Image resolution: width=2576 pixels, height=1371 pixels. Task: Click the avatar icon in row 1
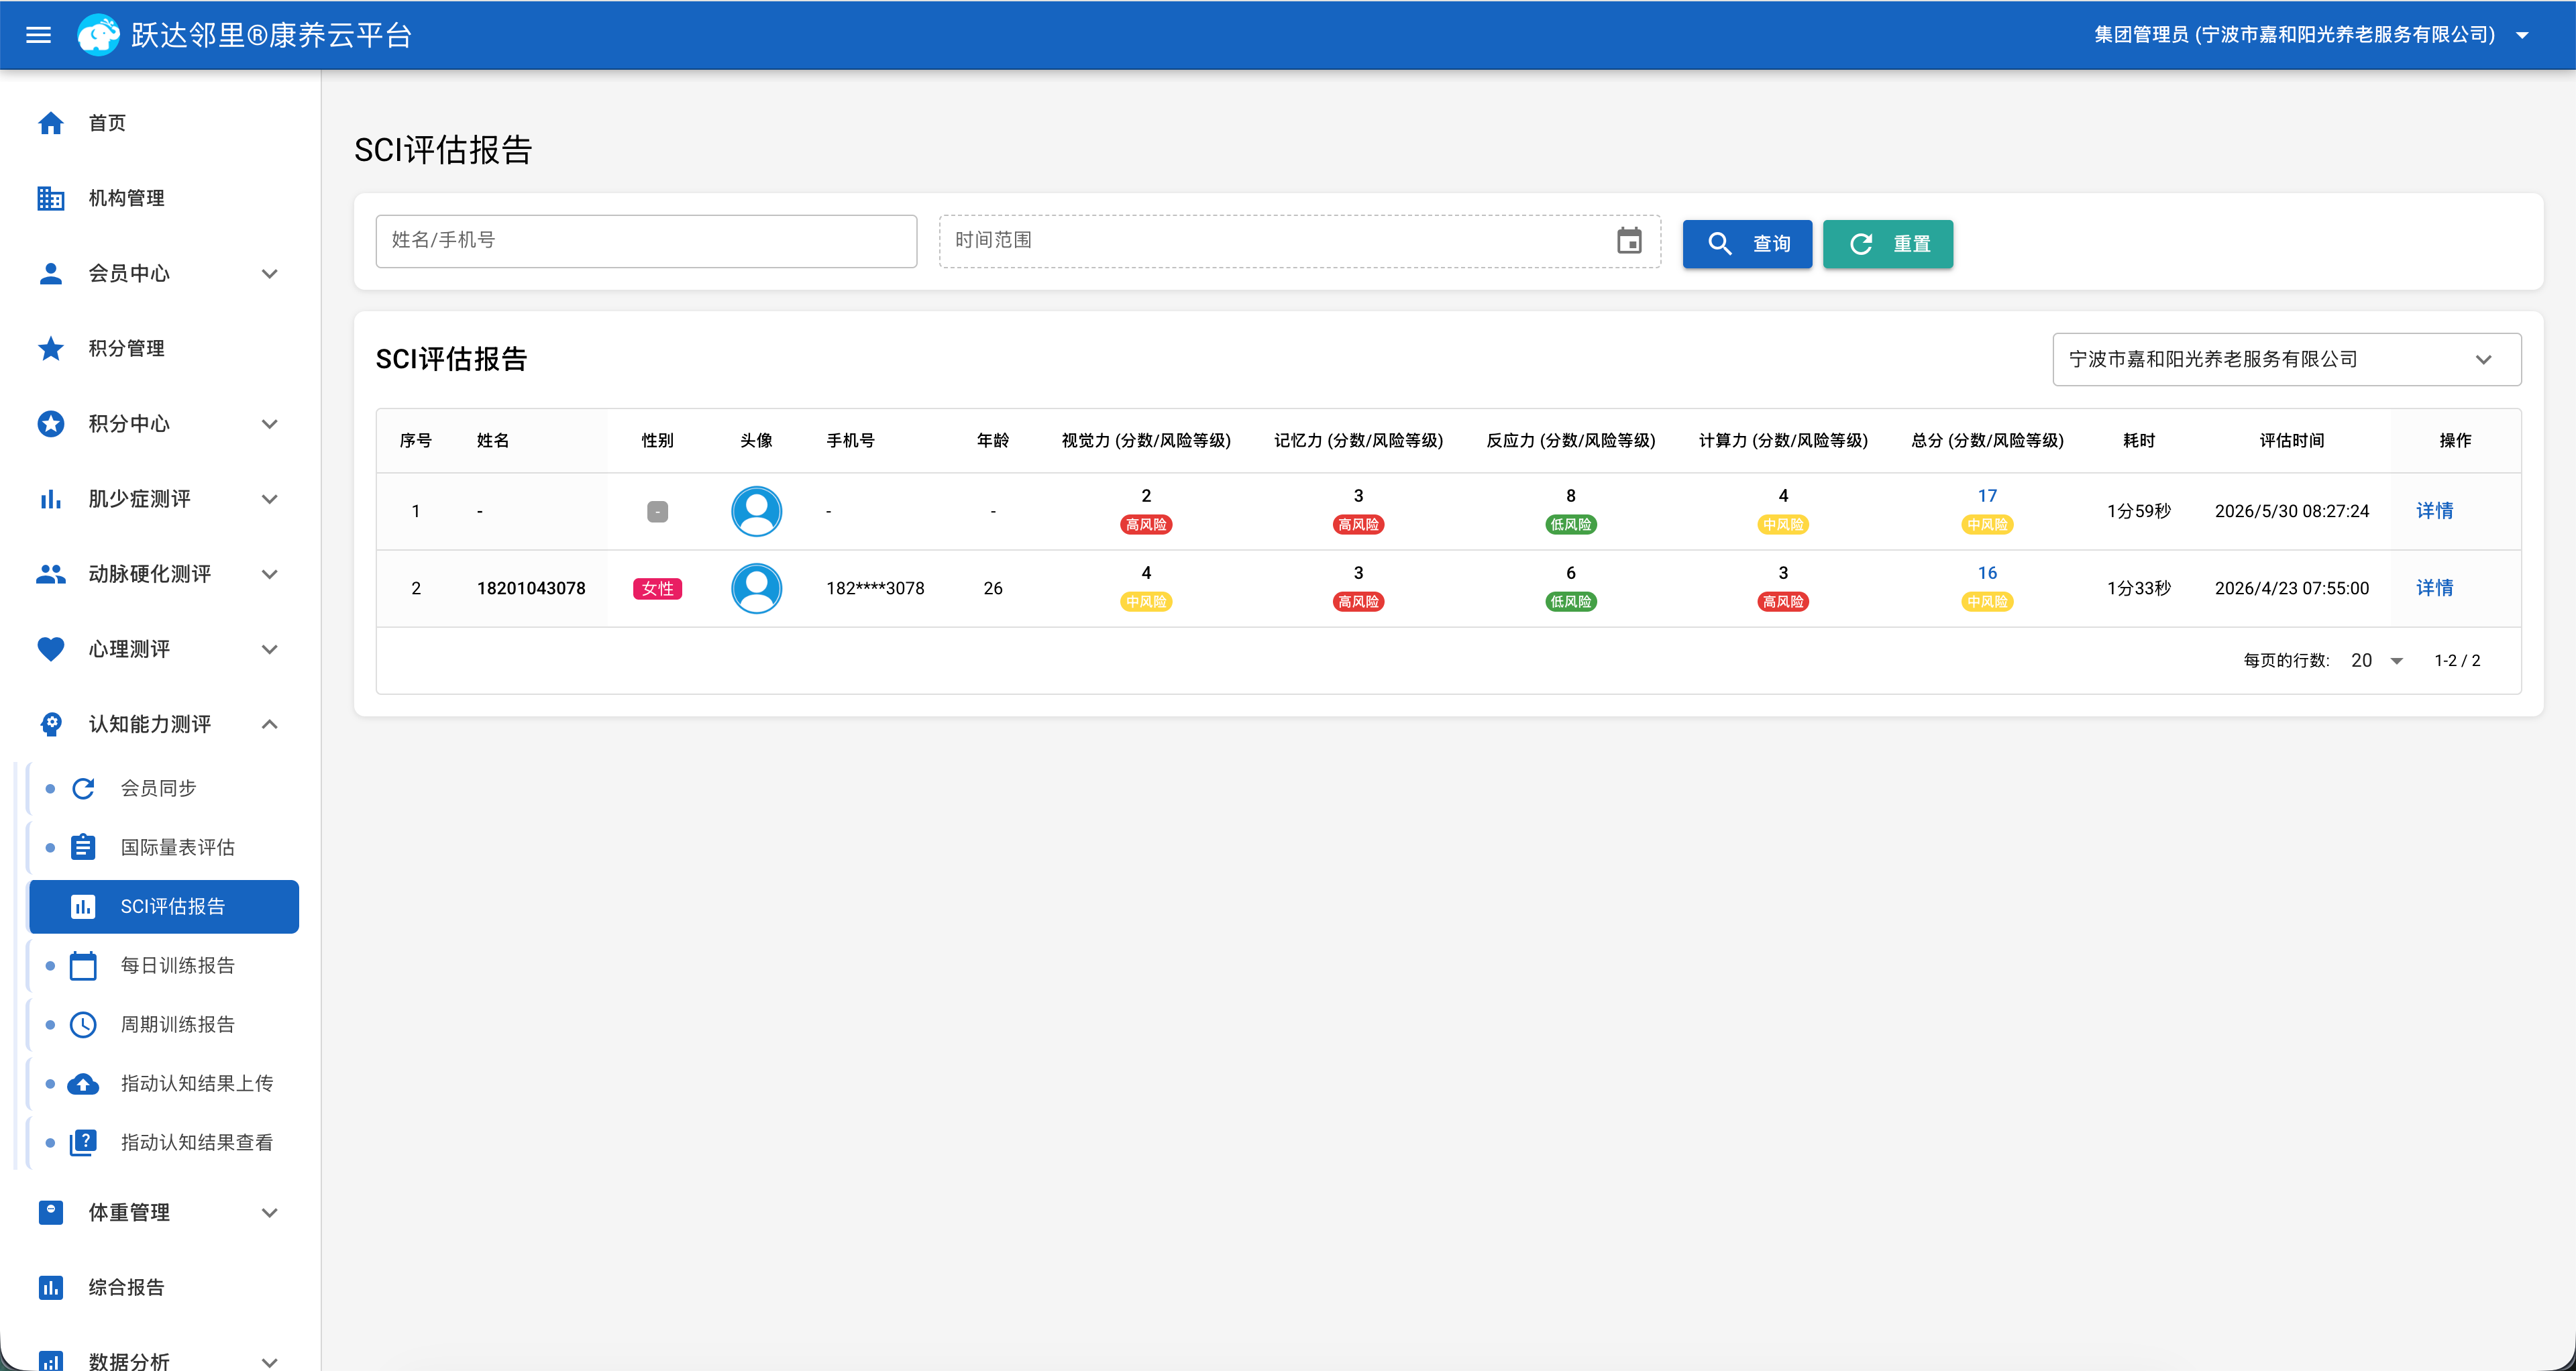(756, 511)
